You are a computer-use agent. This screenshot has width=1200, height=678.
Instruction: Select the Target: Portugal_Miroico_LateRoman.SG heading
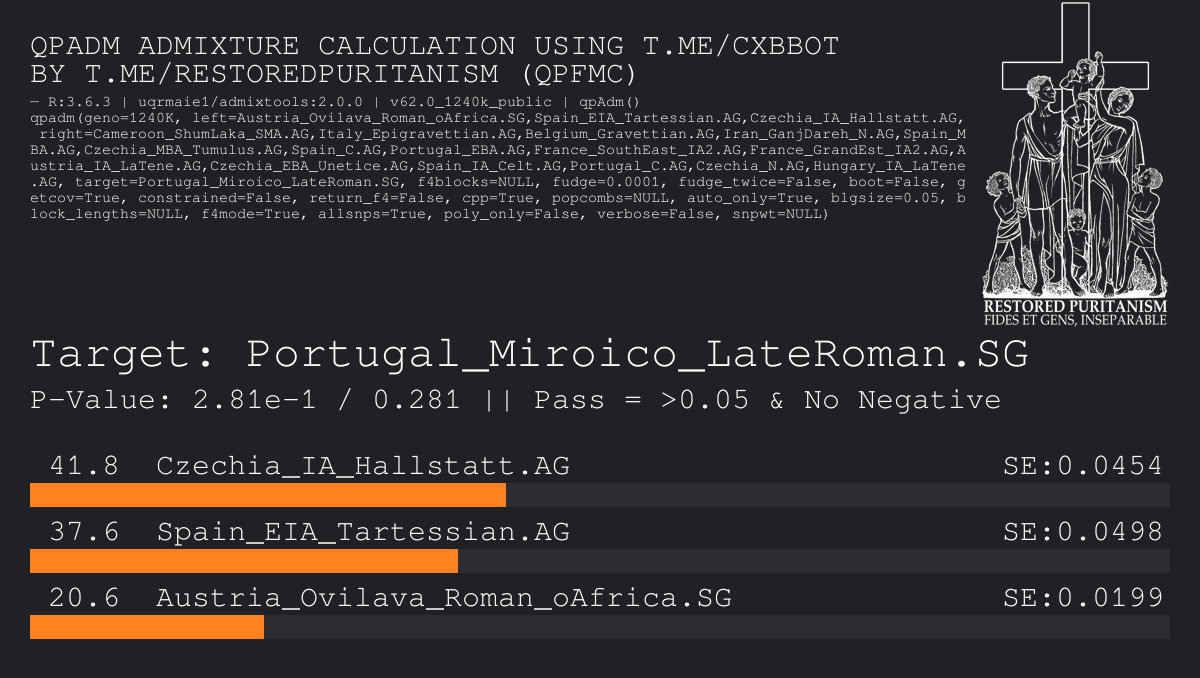(x=530, y=355)
